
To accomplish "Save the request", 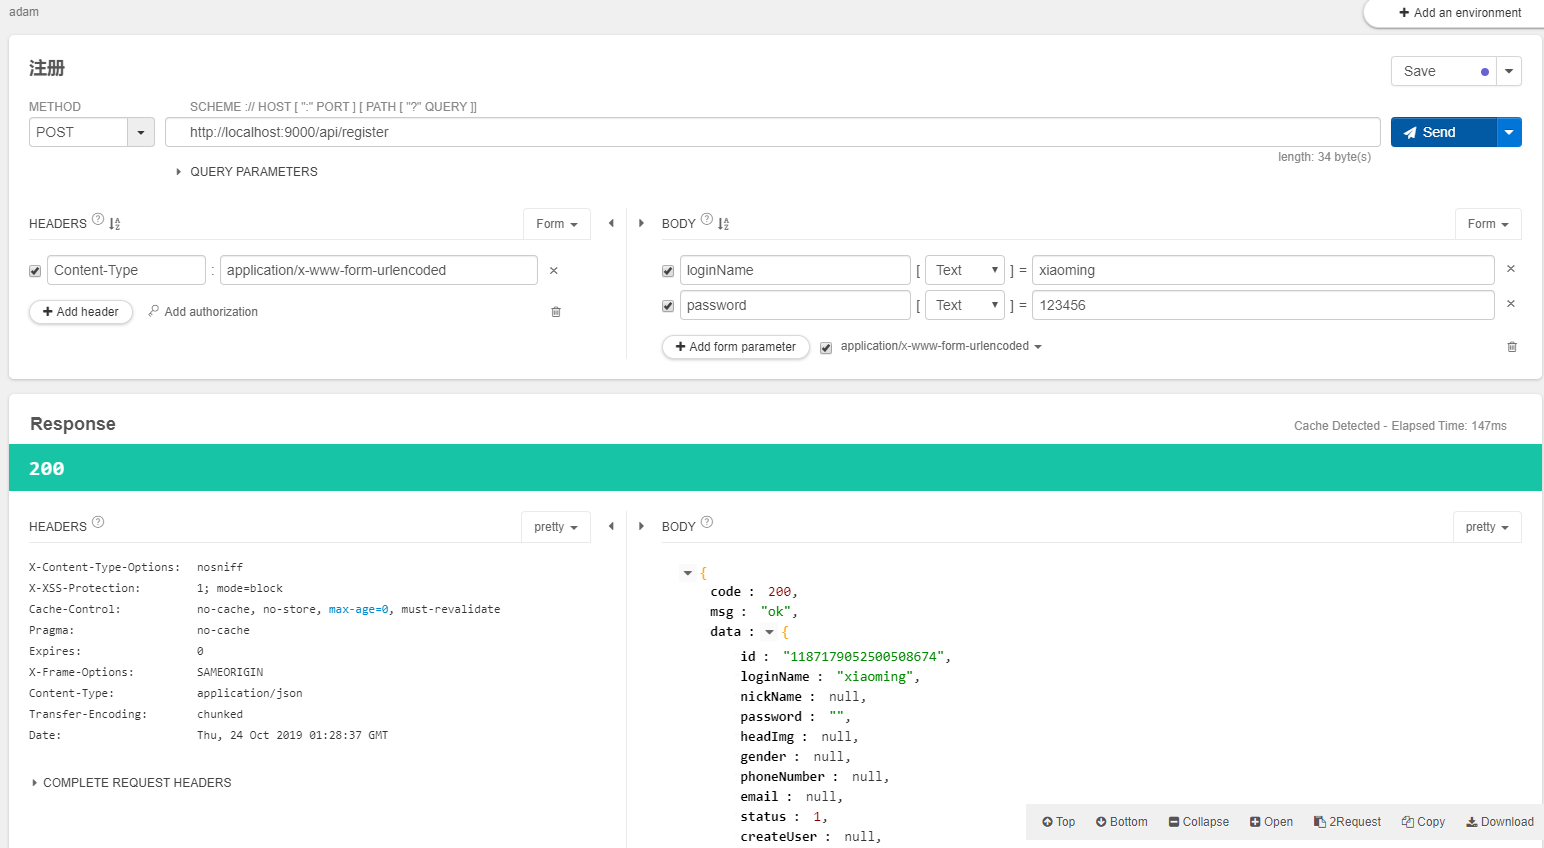I will point(1444,71).
